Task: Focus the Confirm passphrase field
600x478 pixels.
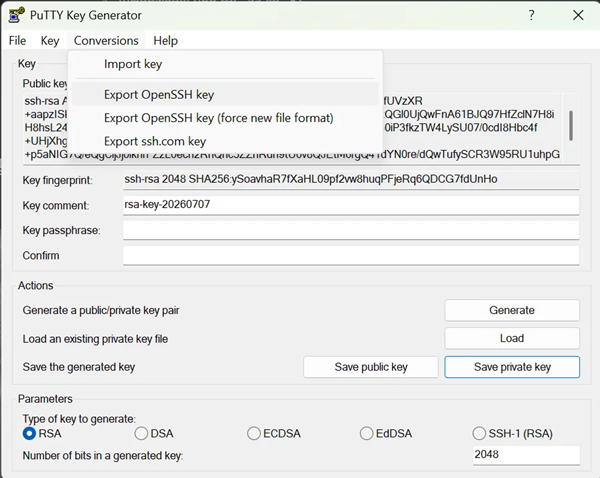Action: click(351, 255)
